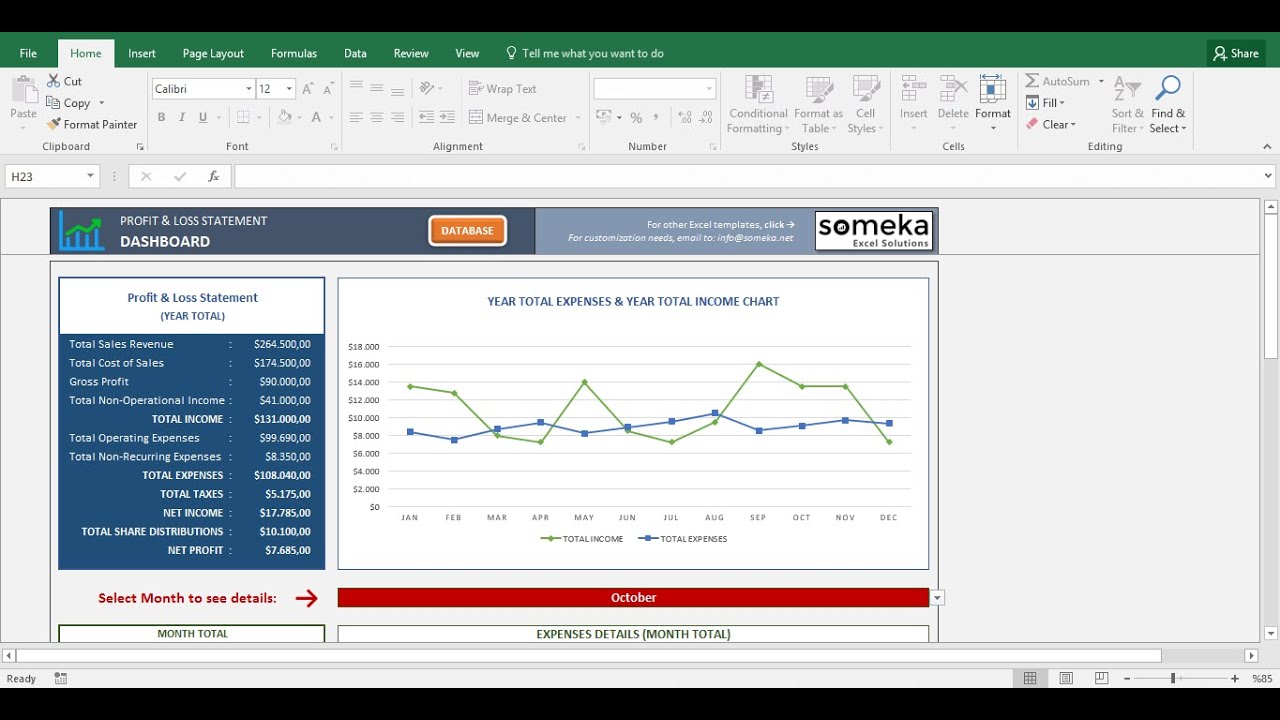
Task: Click the AutoSum sigma icon
Action: click(1032, 81)
